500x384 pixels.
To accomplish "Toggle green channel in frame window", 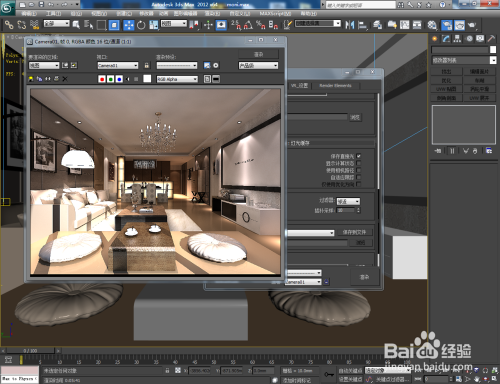I will point(111,79).
